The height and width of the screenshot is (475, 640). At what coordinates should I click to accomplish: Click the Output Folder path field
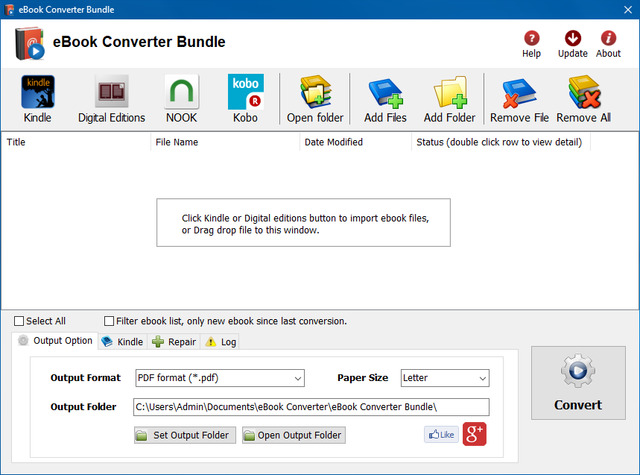coord(310,407)
